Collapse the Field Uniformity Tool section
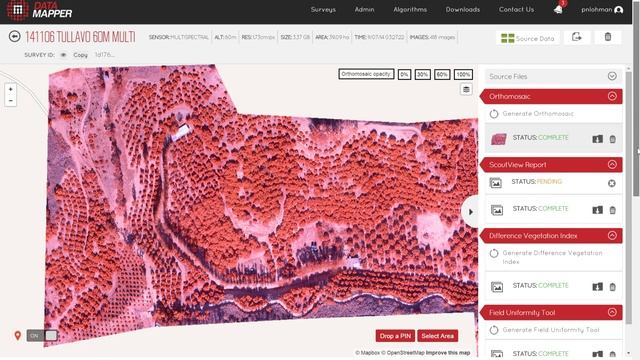 (x=612, y=312)
